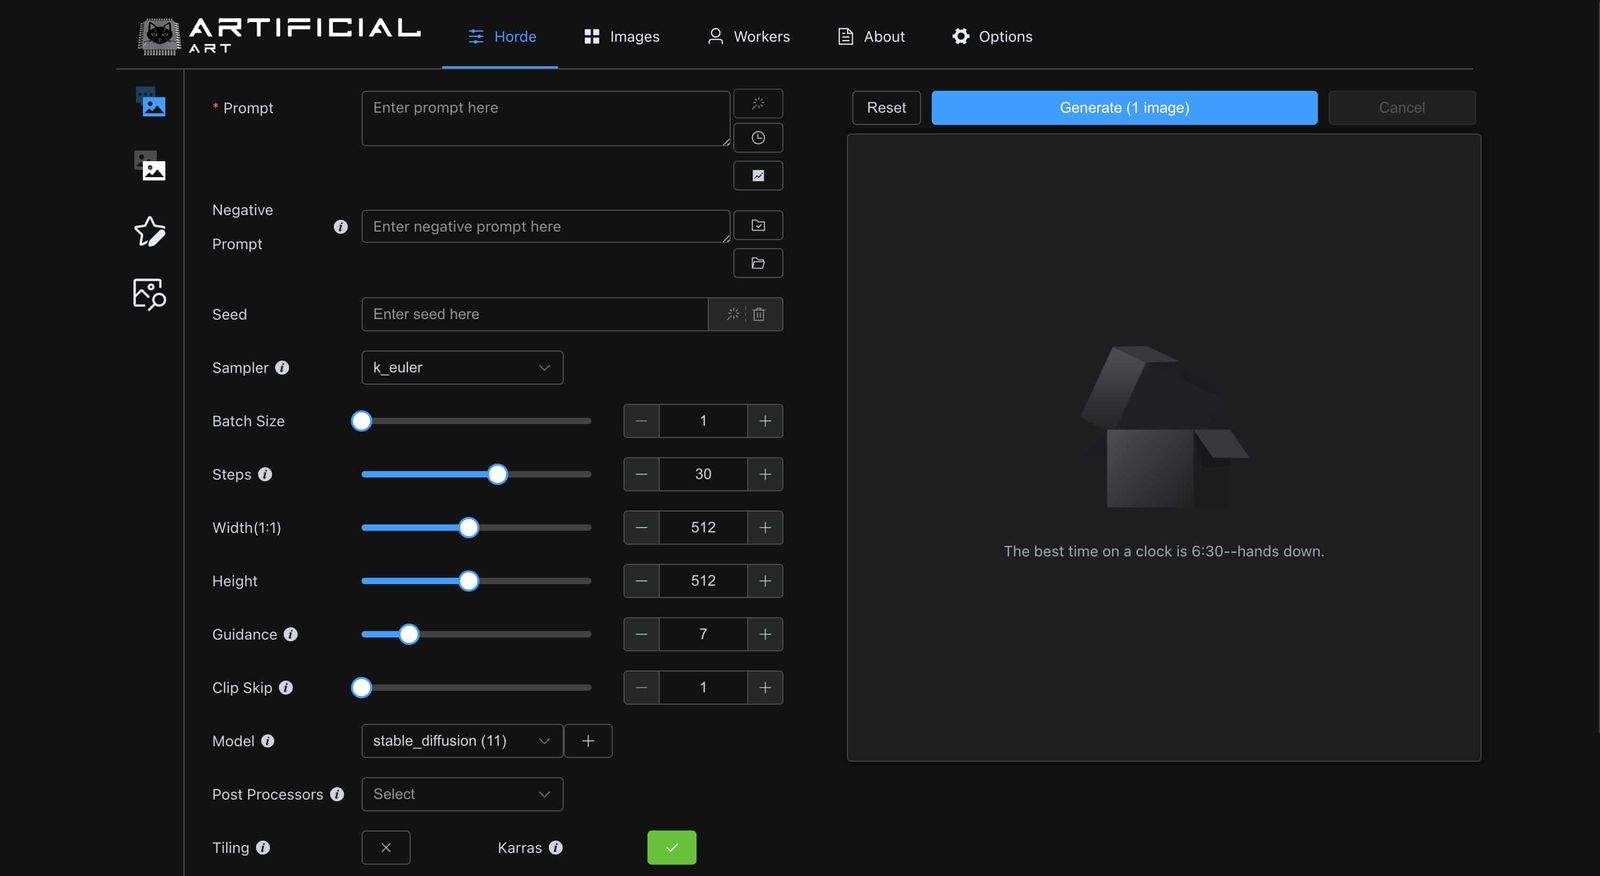Click the Steps value field 30
Image resolution: width=1600 pixels, height=876 pixels.
click(x=703, y=475)
